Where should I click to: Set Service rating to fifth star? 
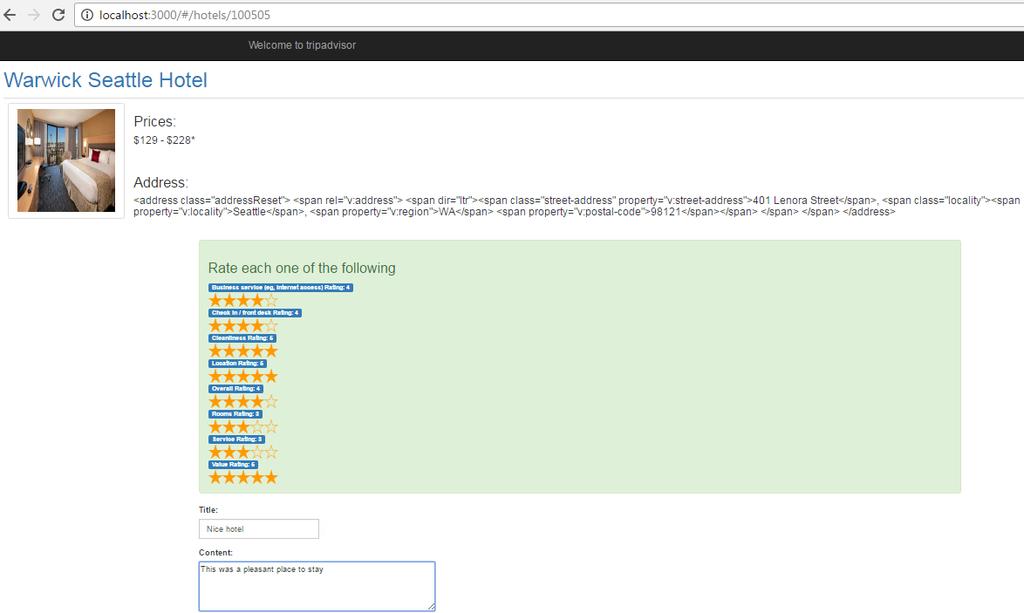click(271, 453)
